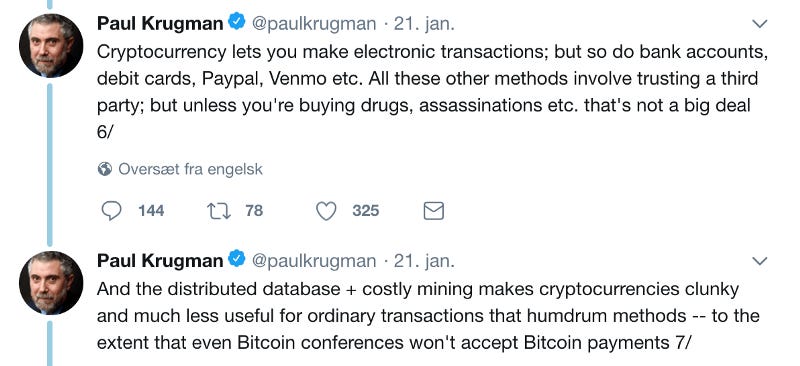Like the tweet with 325 likes

tap(326, 210)
